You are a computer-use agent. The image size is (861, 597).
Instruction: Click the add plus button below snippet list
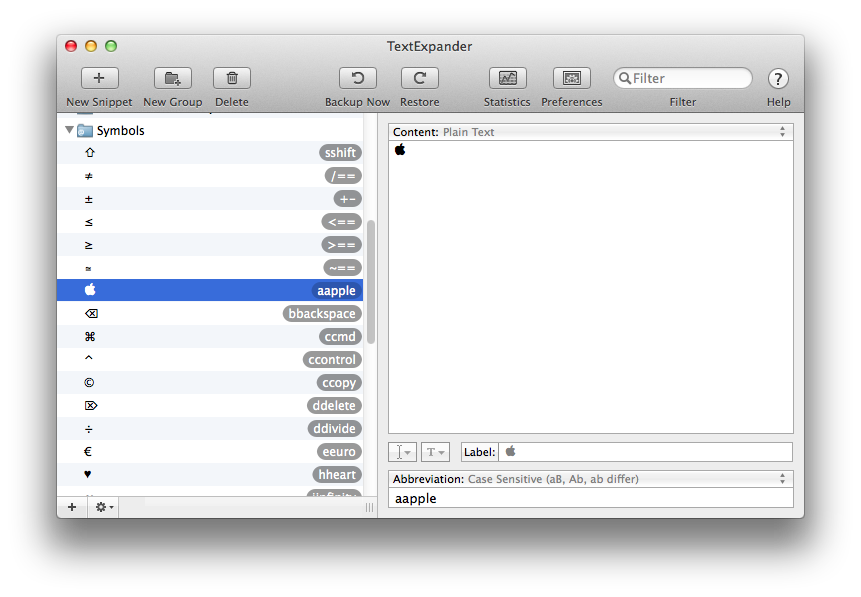72,507
